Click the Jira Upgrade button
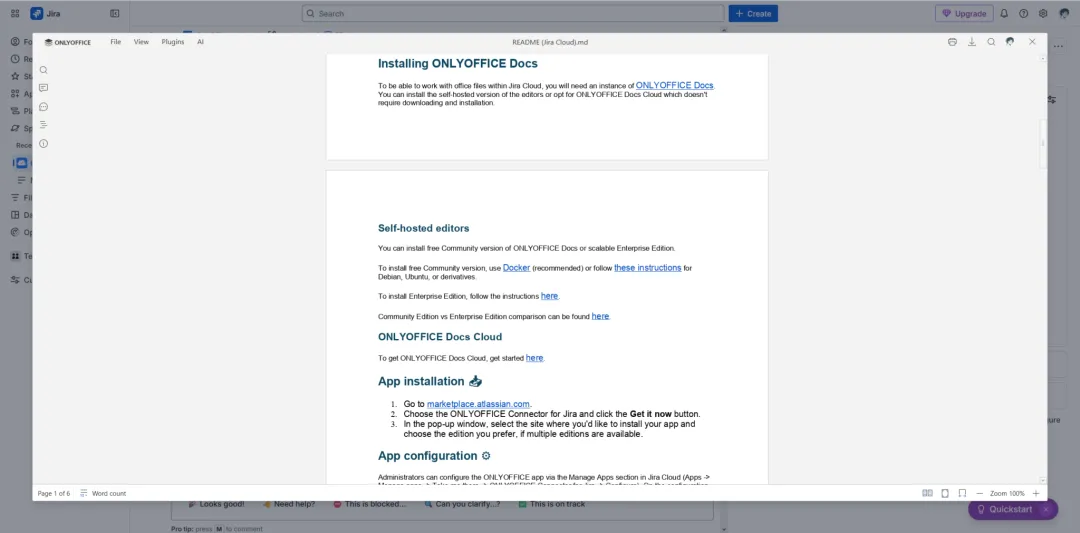This screenshot has height=533, width=1080. (x=964, y=13)
